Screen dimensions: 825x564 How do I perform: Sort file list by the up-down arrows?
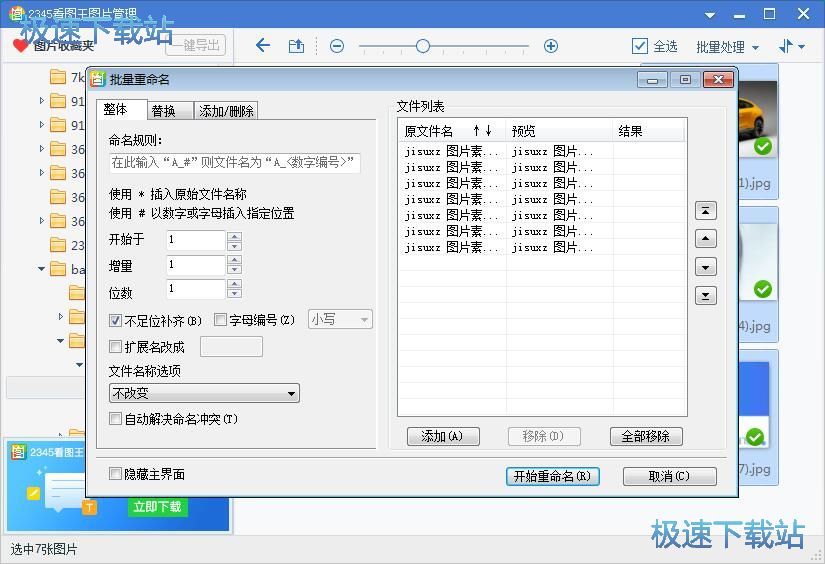tap(482, 130)
